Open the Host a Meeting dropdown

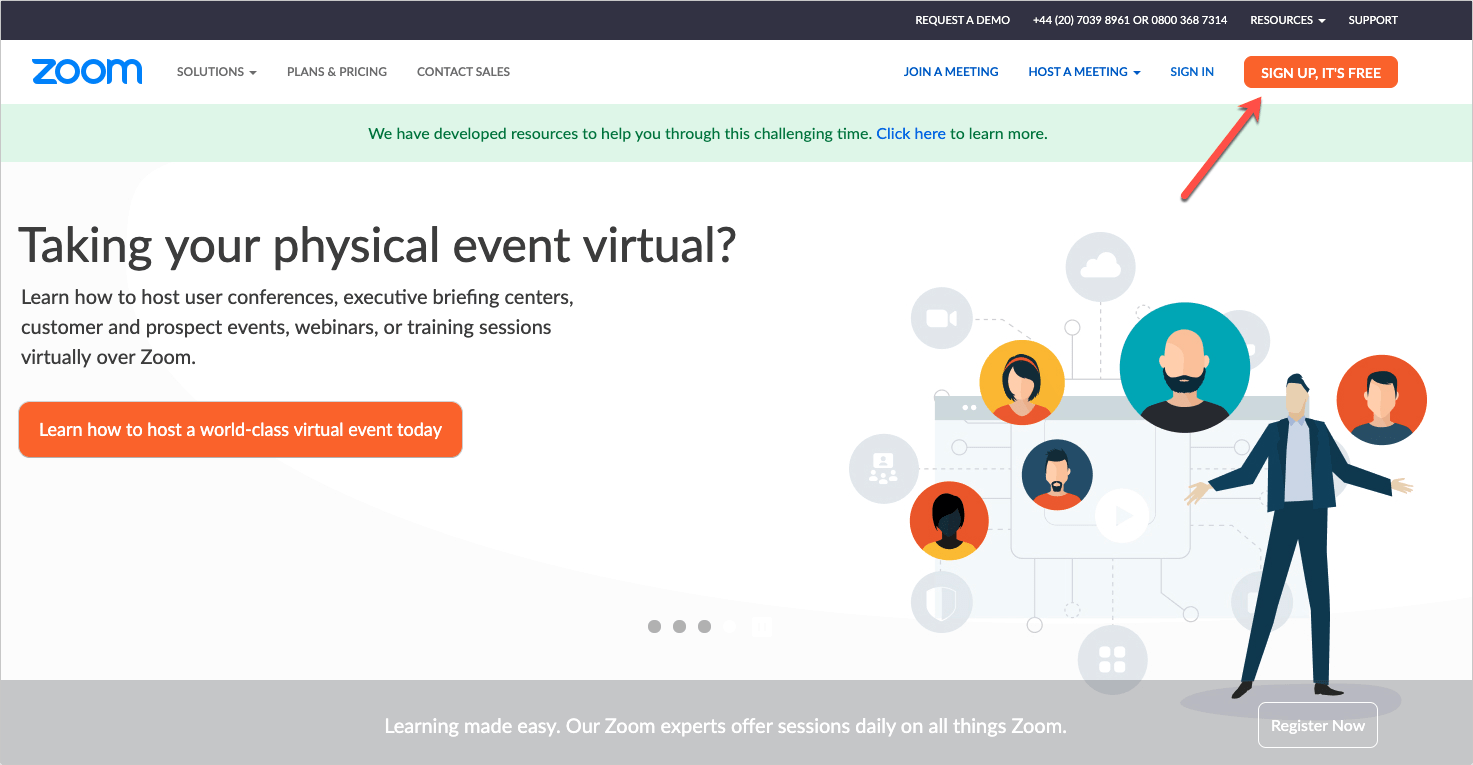[1084, 72]
